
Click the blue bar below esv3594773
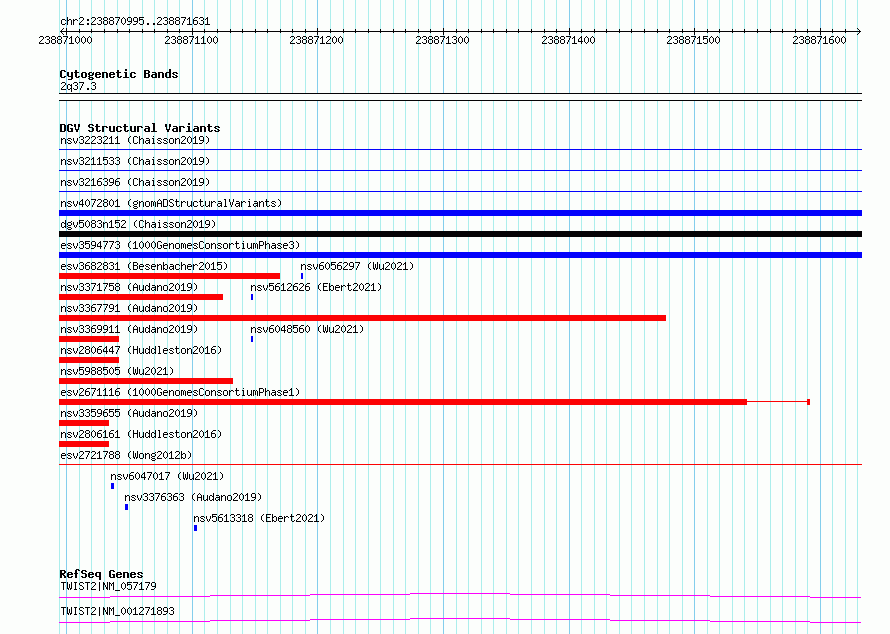pyautogui.click(x=460, y=255)
